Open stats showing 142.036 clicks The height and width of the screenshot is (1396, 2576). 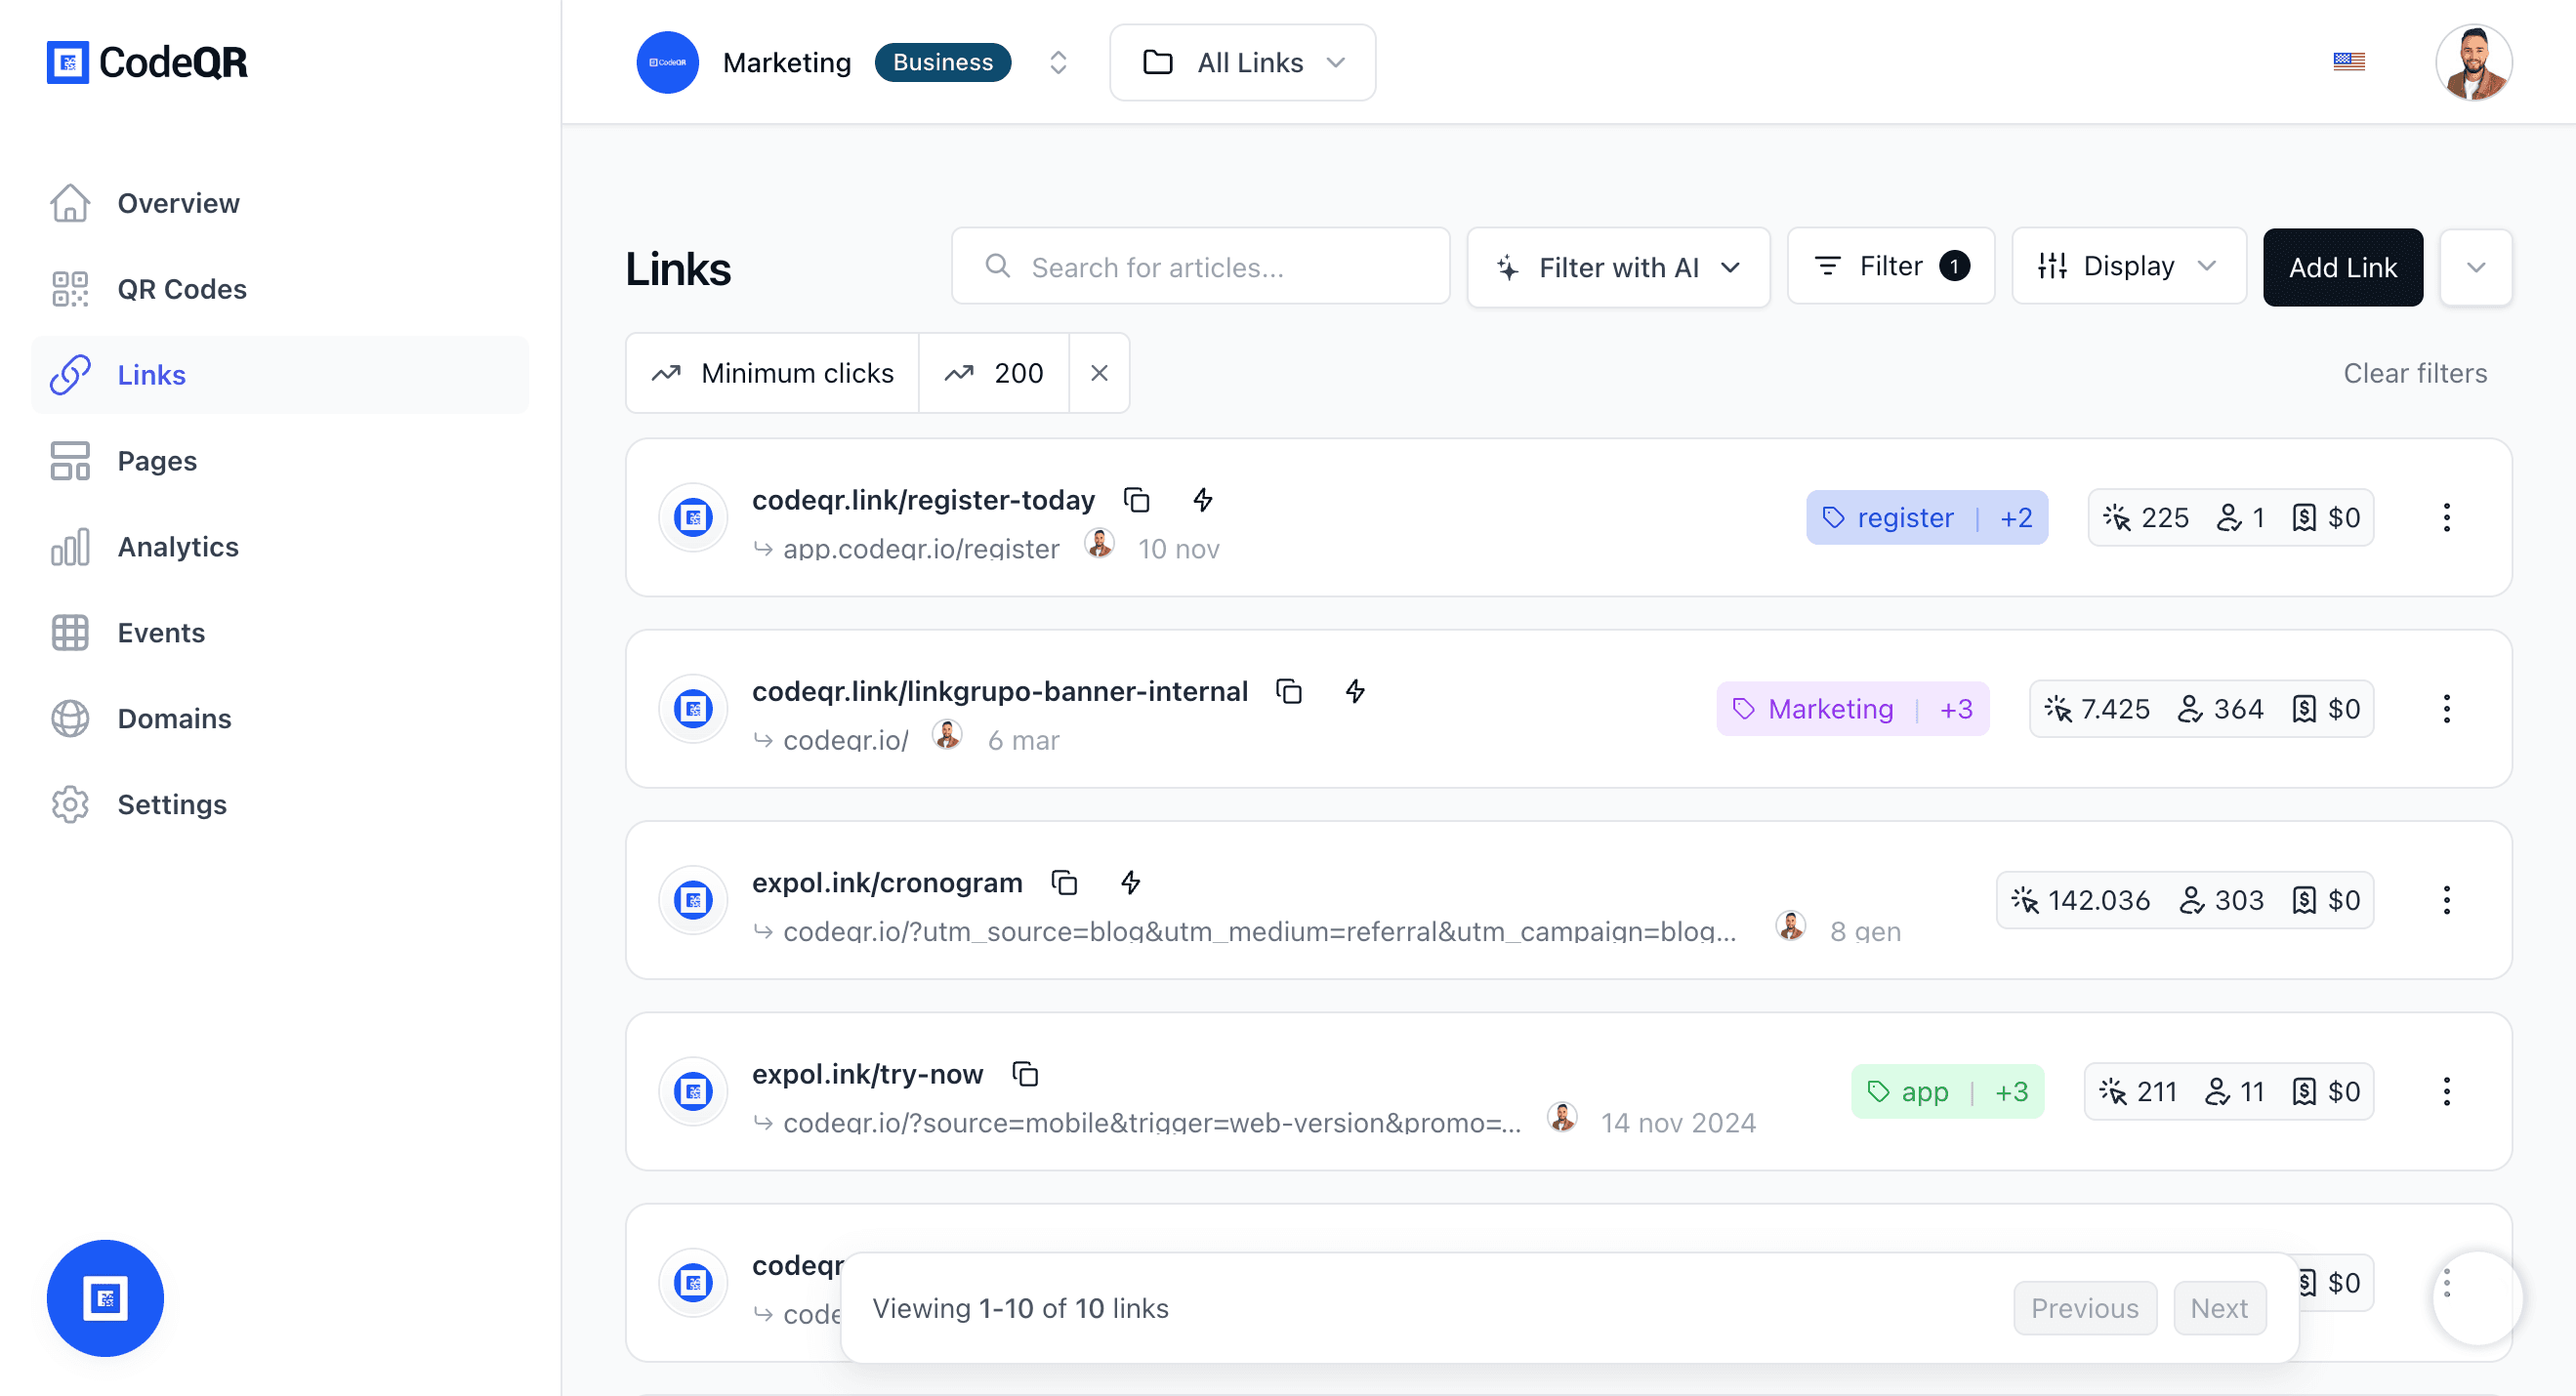[2185, 900]
